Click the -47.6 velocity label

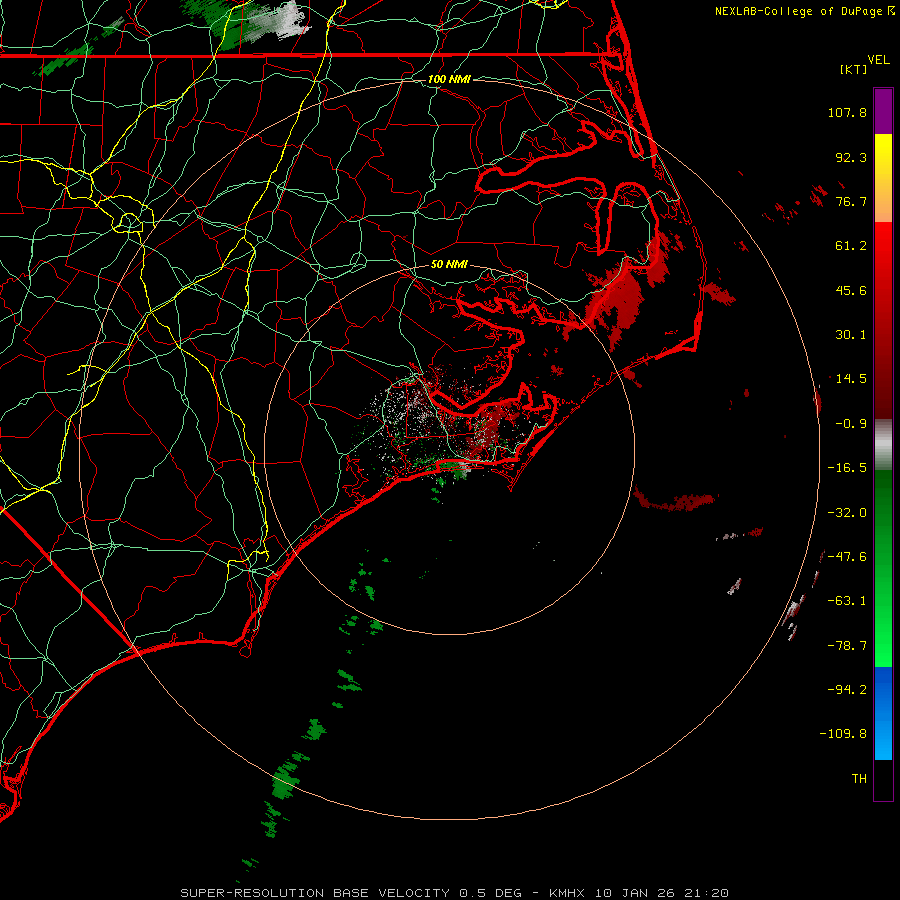click(847, 557)
